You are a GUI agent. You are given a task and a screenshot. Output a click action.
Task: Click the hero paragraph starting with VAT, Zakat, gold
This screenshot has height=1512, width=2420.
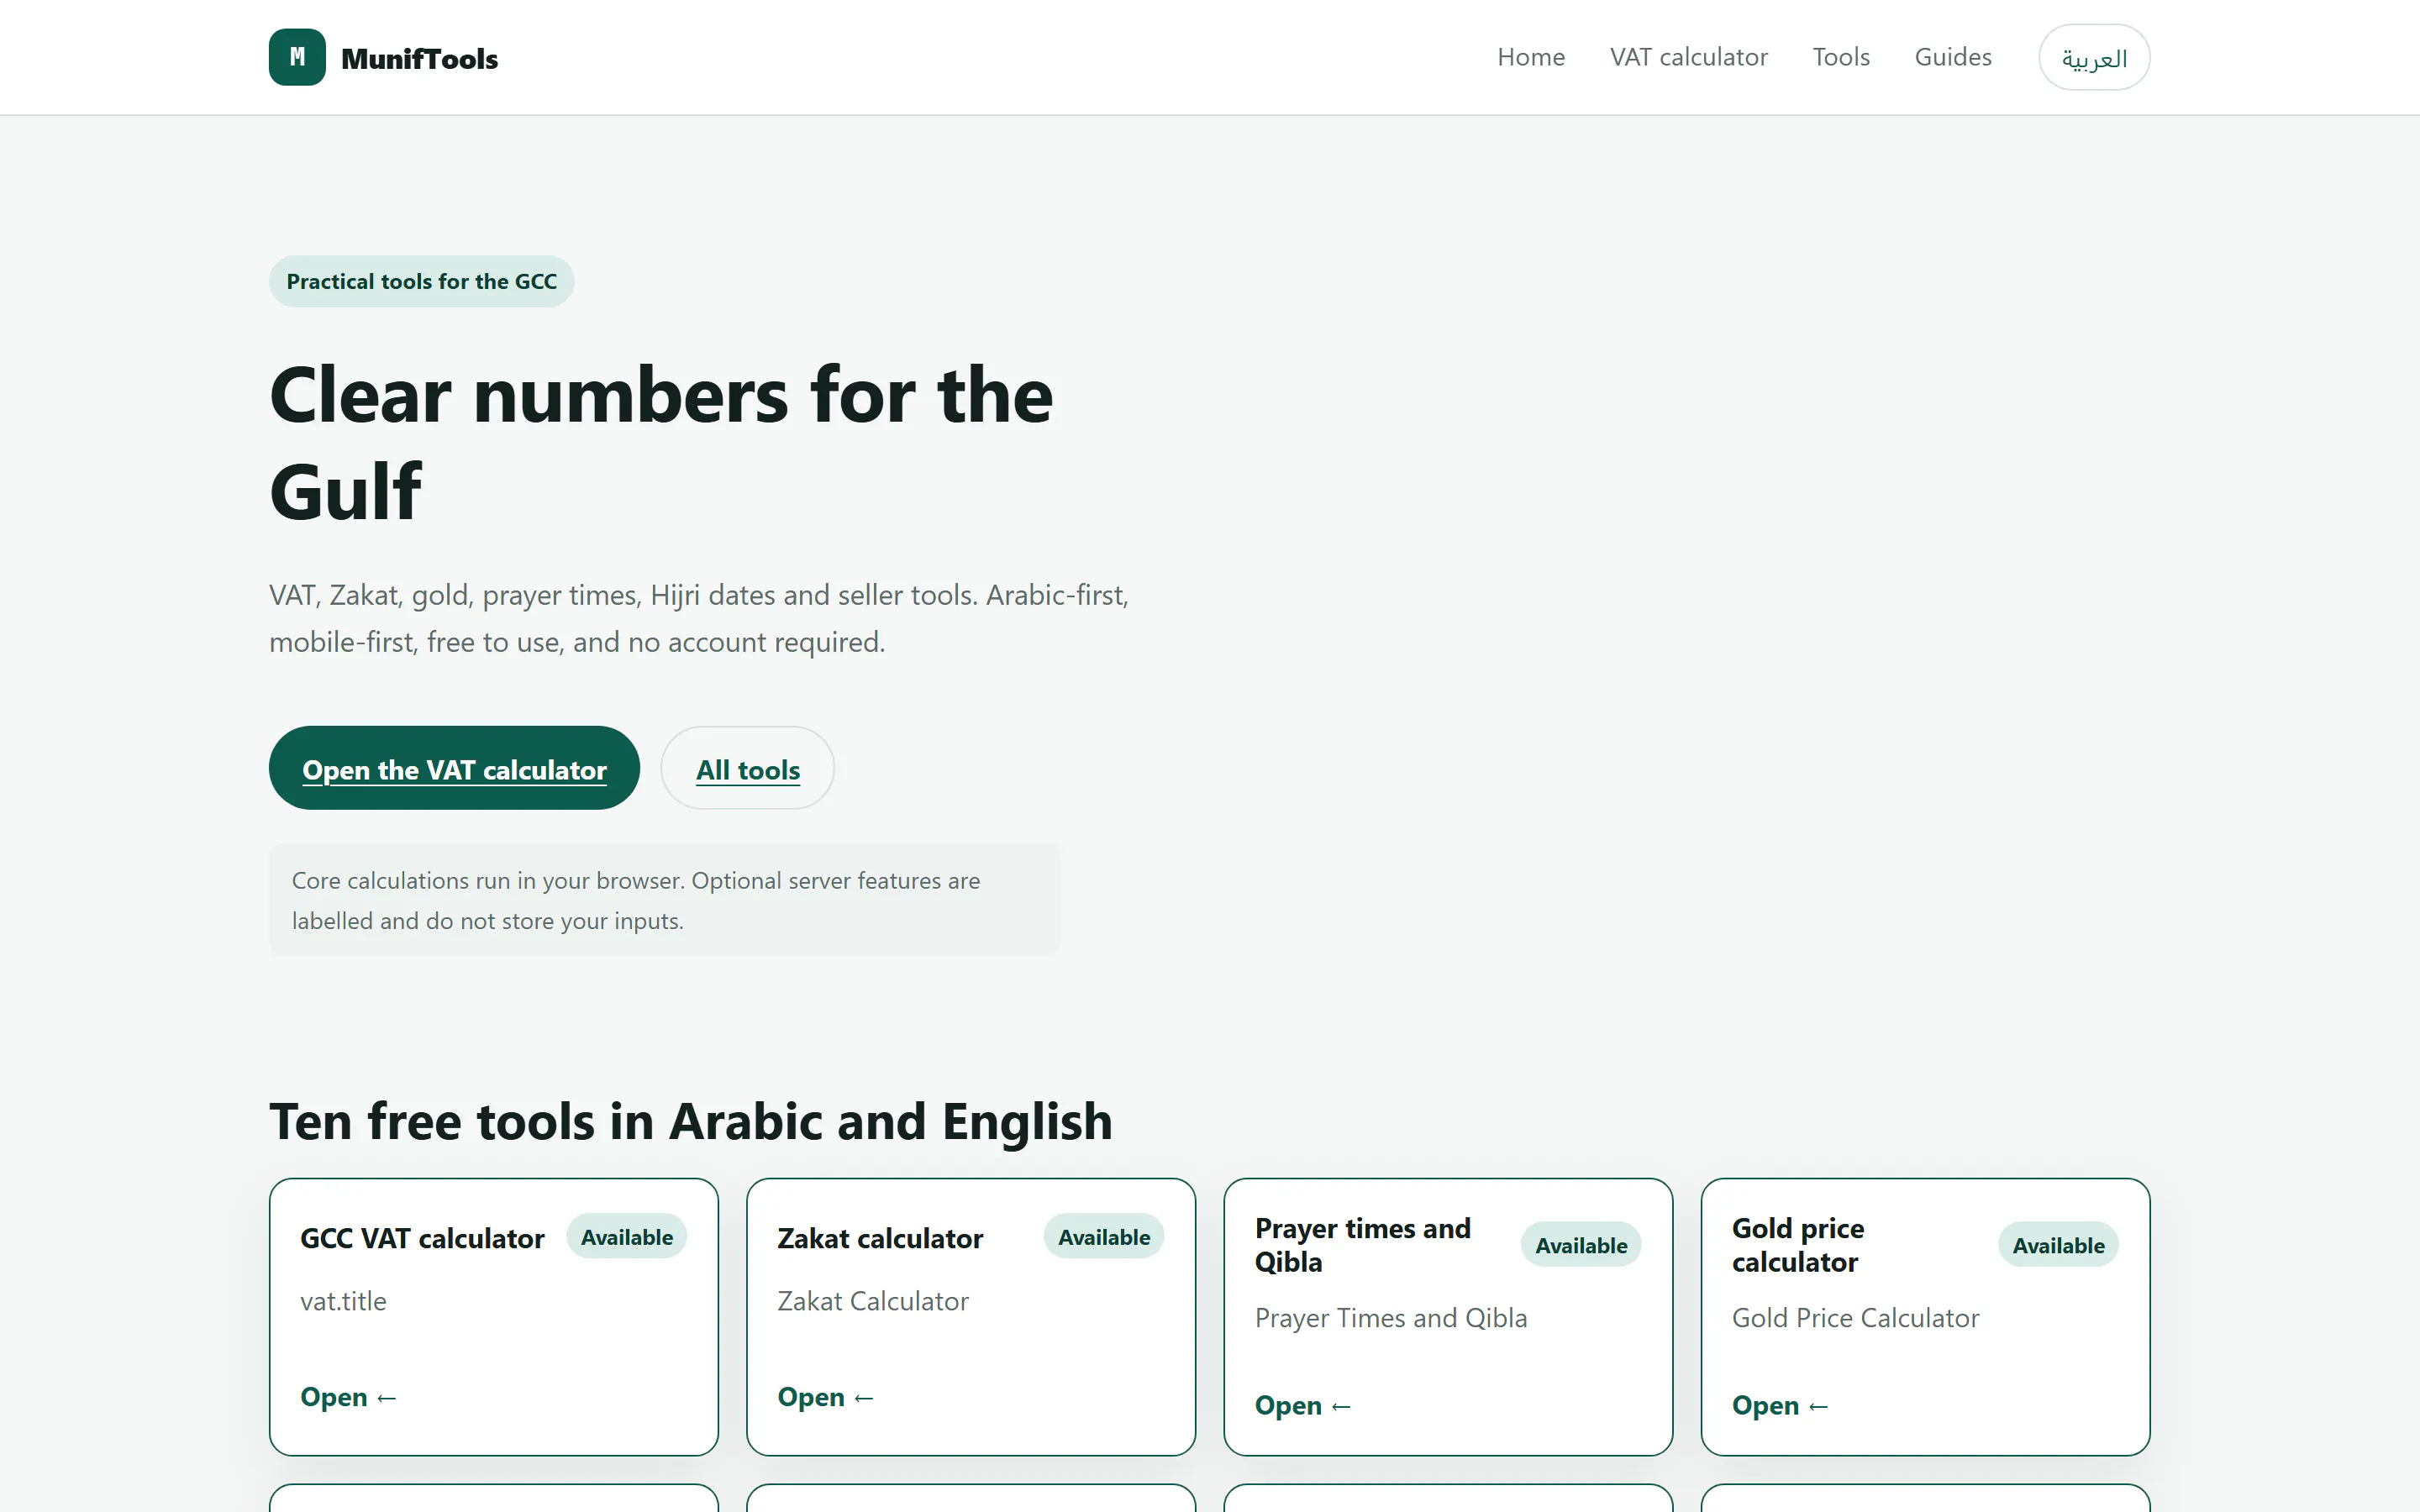coord(699,618)
